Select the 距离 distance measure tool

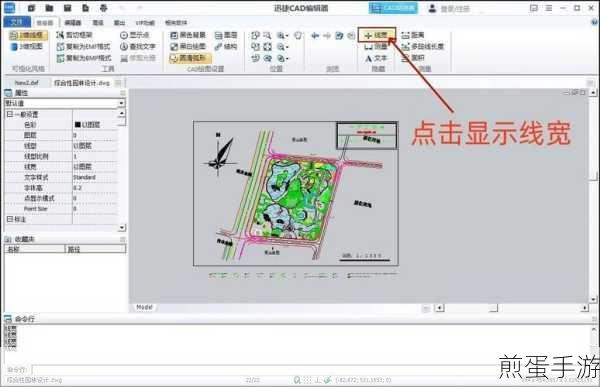tap(413, 35)
